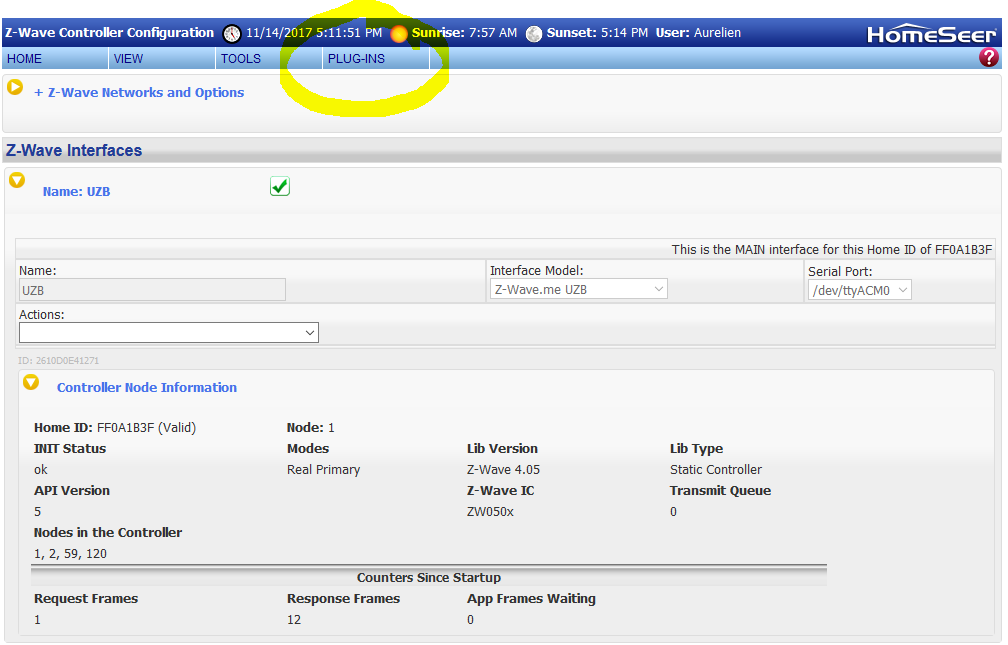
Task: Click the sunset moon icon
Action: pyautogui.click(x=534, y=33)
